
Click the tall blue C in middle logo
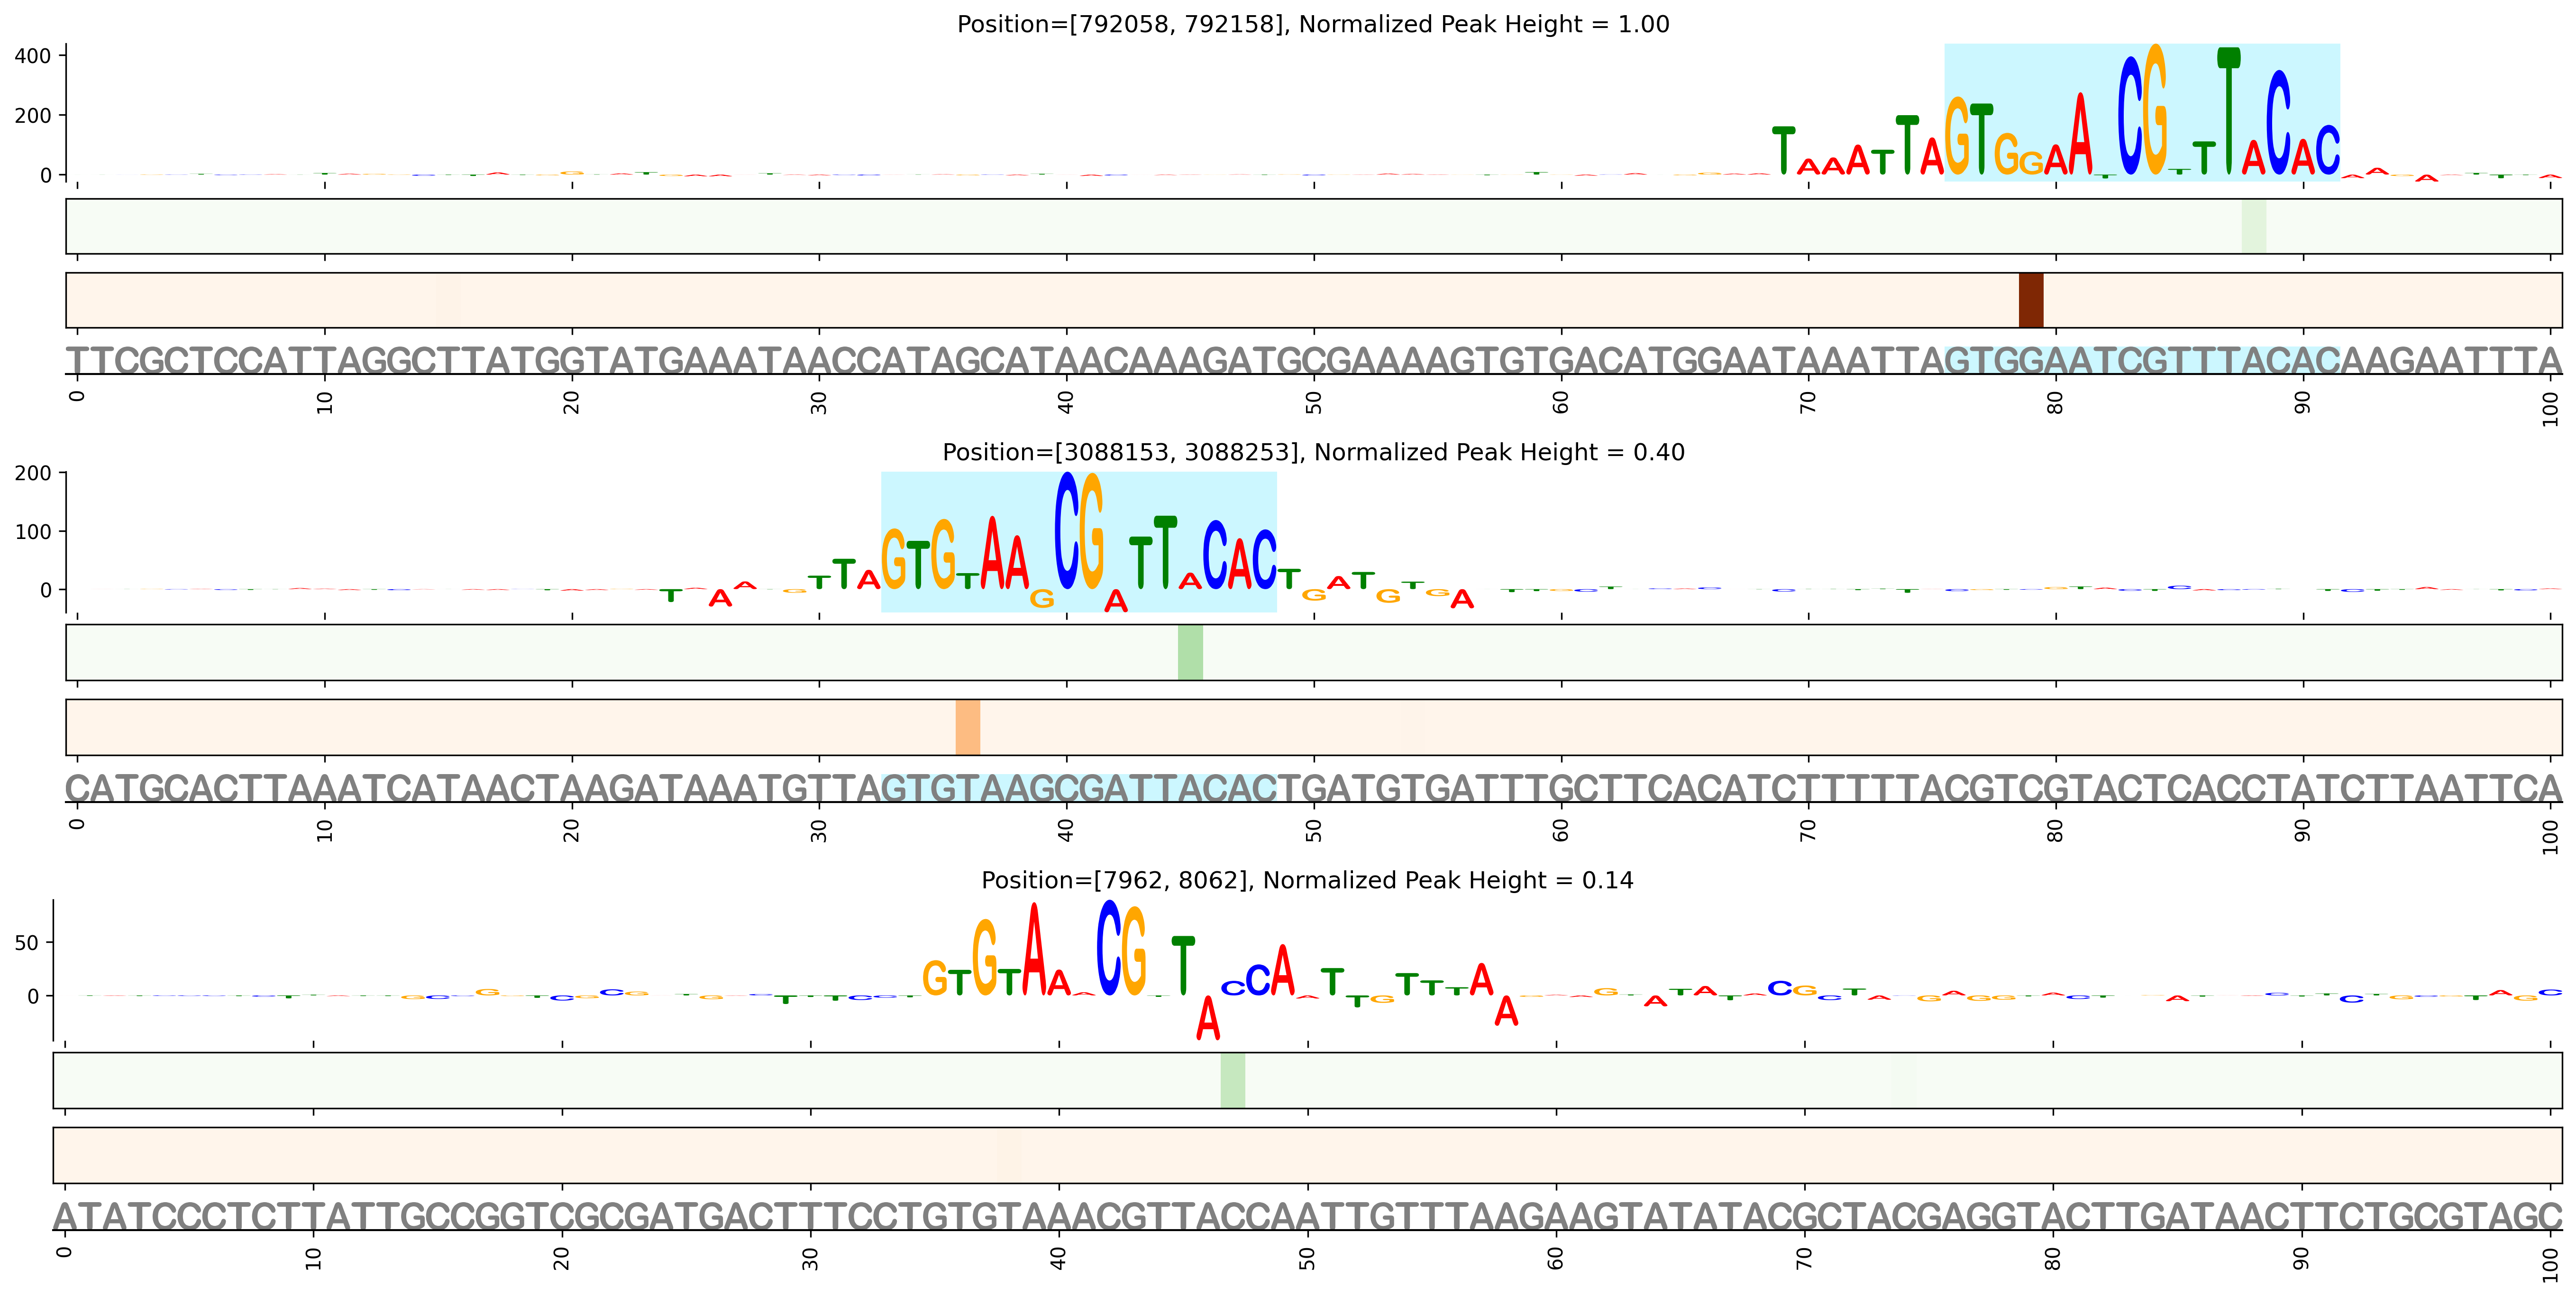pyautogui.click(x=1067, y=530)
